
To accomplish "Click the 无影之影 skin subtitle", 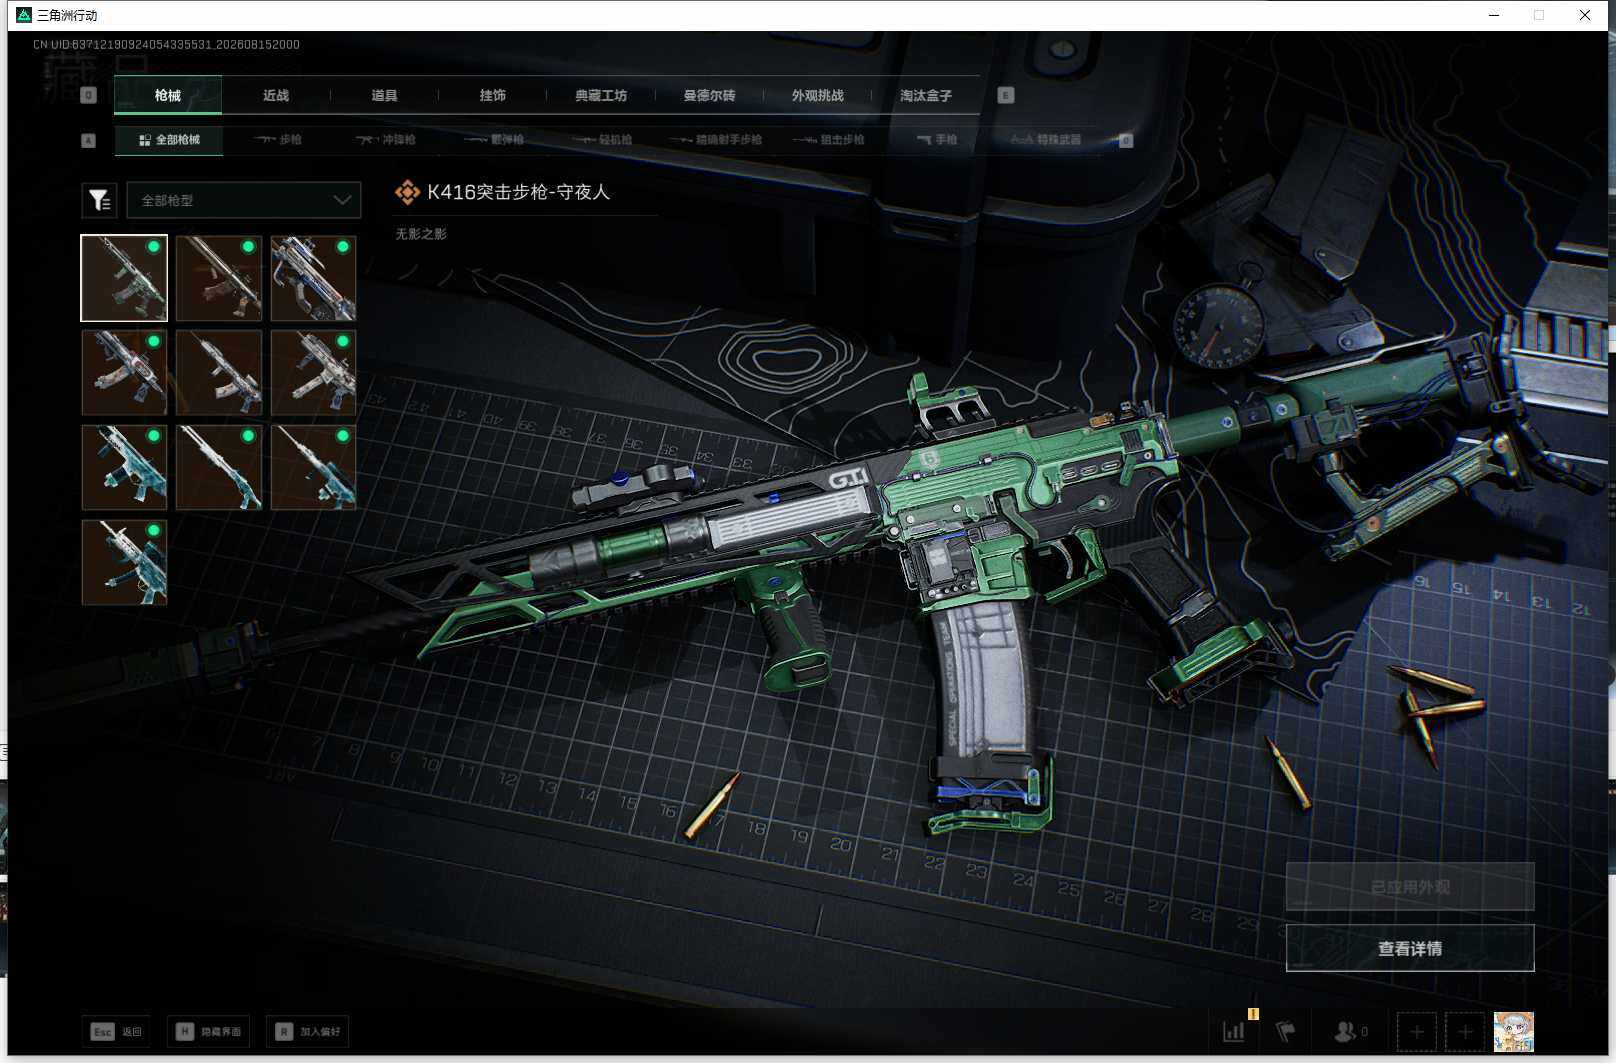I will coord(421,234).
